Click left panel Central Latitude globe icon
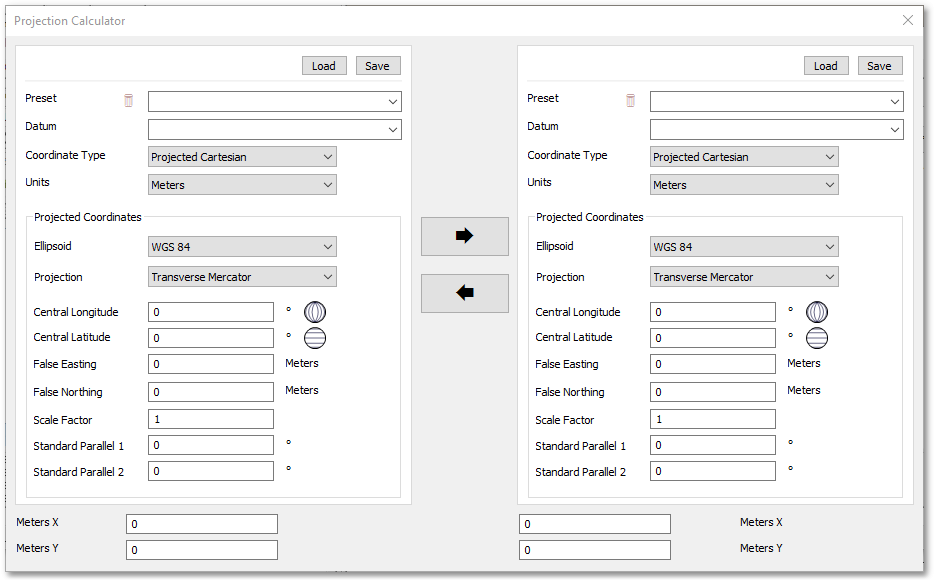The width and height of the screenshot is (935, 583). click(315, 338)
